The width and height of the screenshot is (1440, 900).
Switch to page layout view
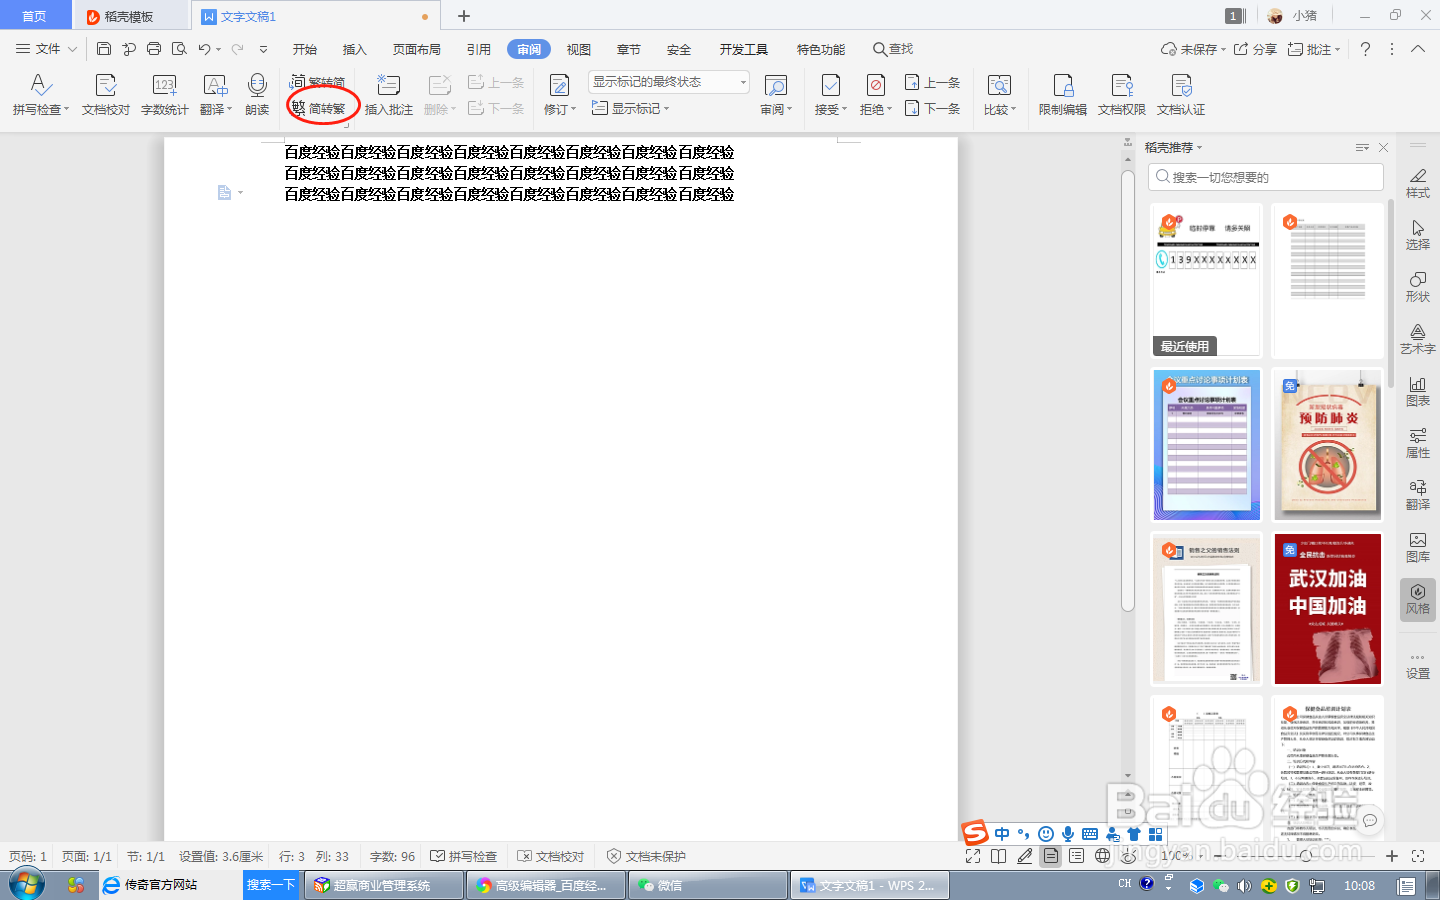1051,856
